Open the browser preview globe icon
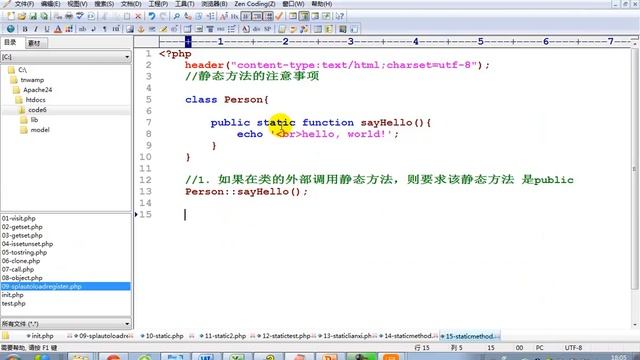 click(x=11, y=29)
